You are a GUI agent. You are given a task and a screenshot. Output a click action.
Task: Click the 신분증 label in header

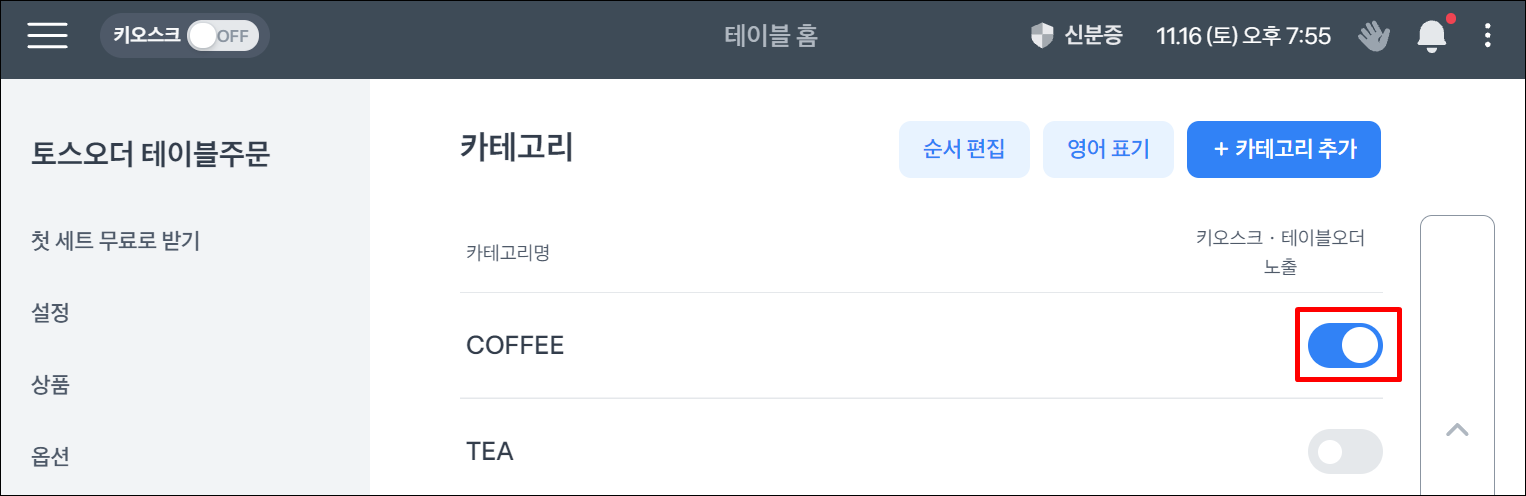pyautogui.click(x=1093, y=37)
